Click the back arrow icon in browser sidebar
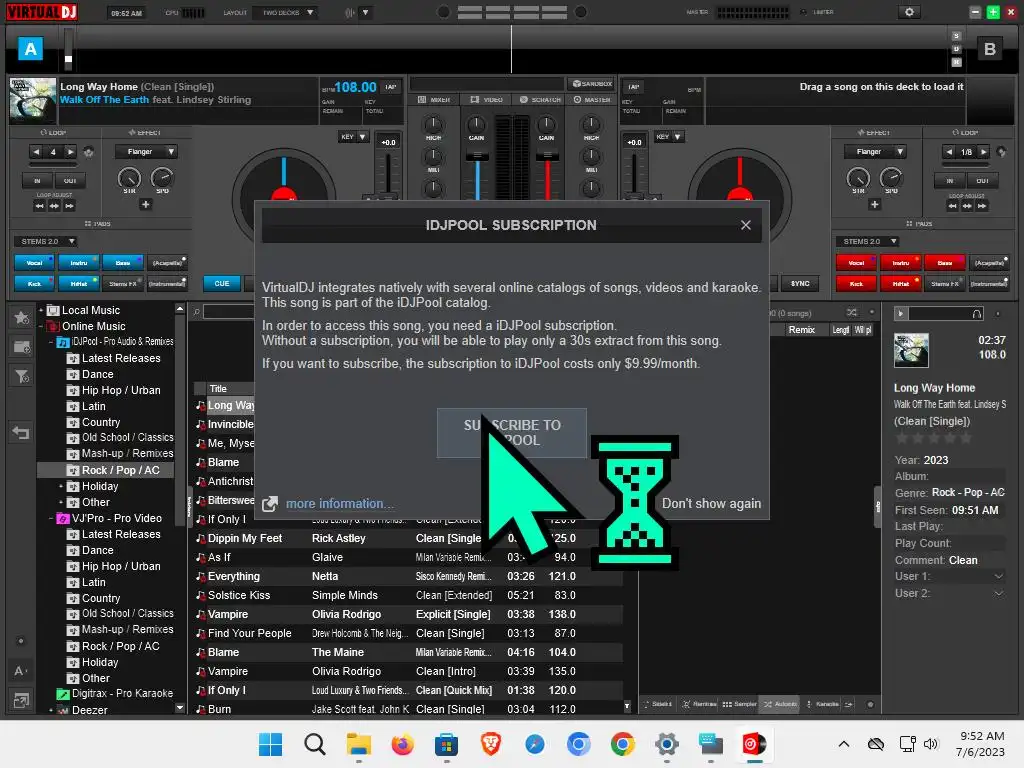The height and width of the screenshot is (768, 1024). 21,432
